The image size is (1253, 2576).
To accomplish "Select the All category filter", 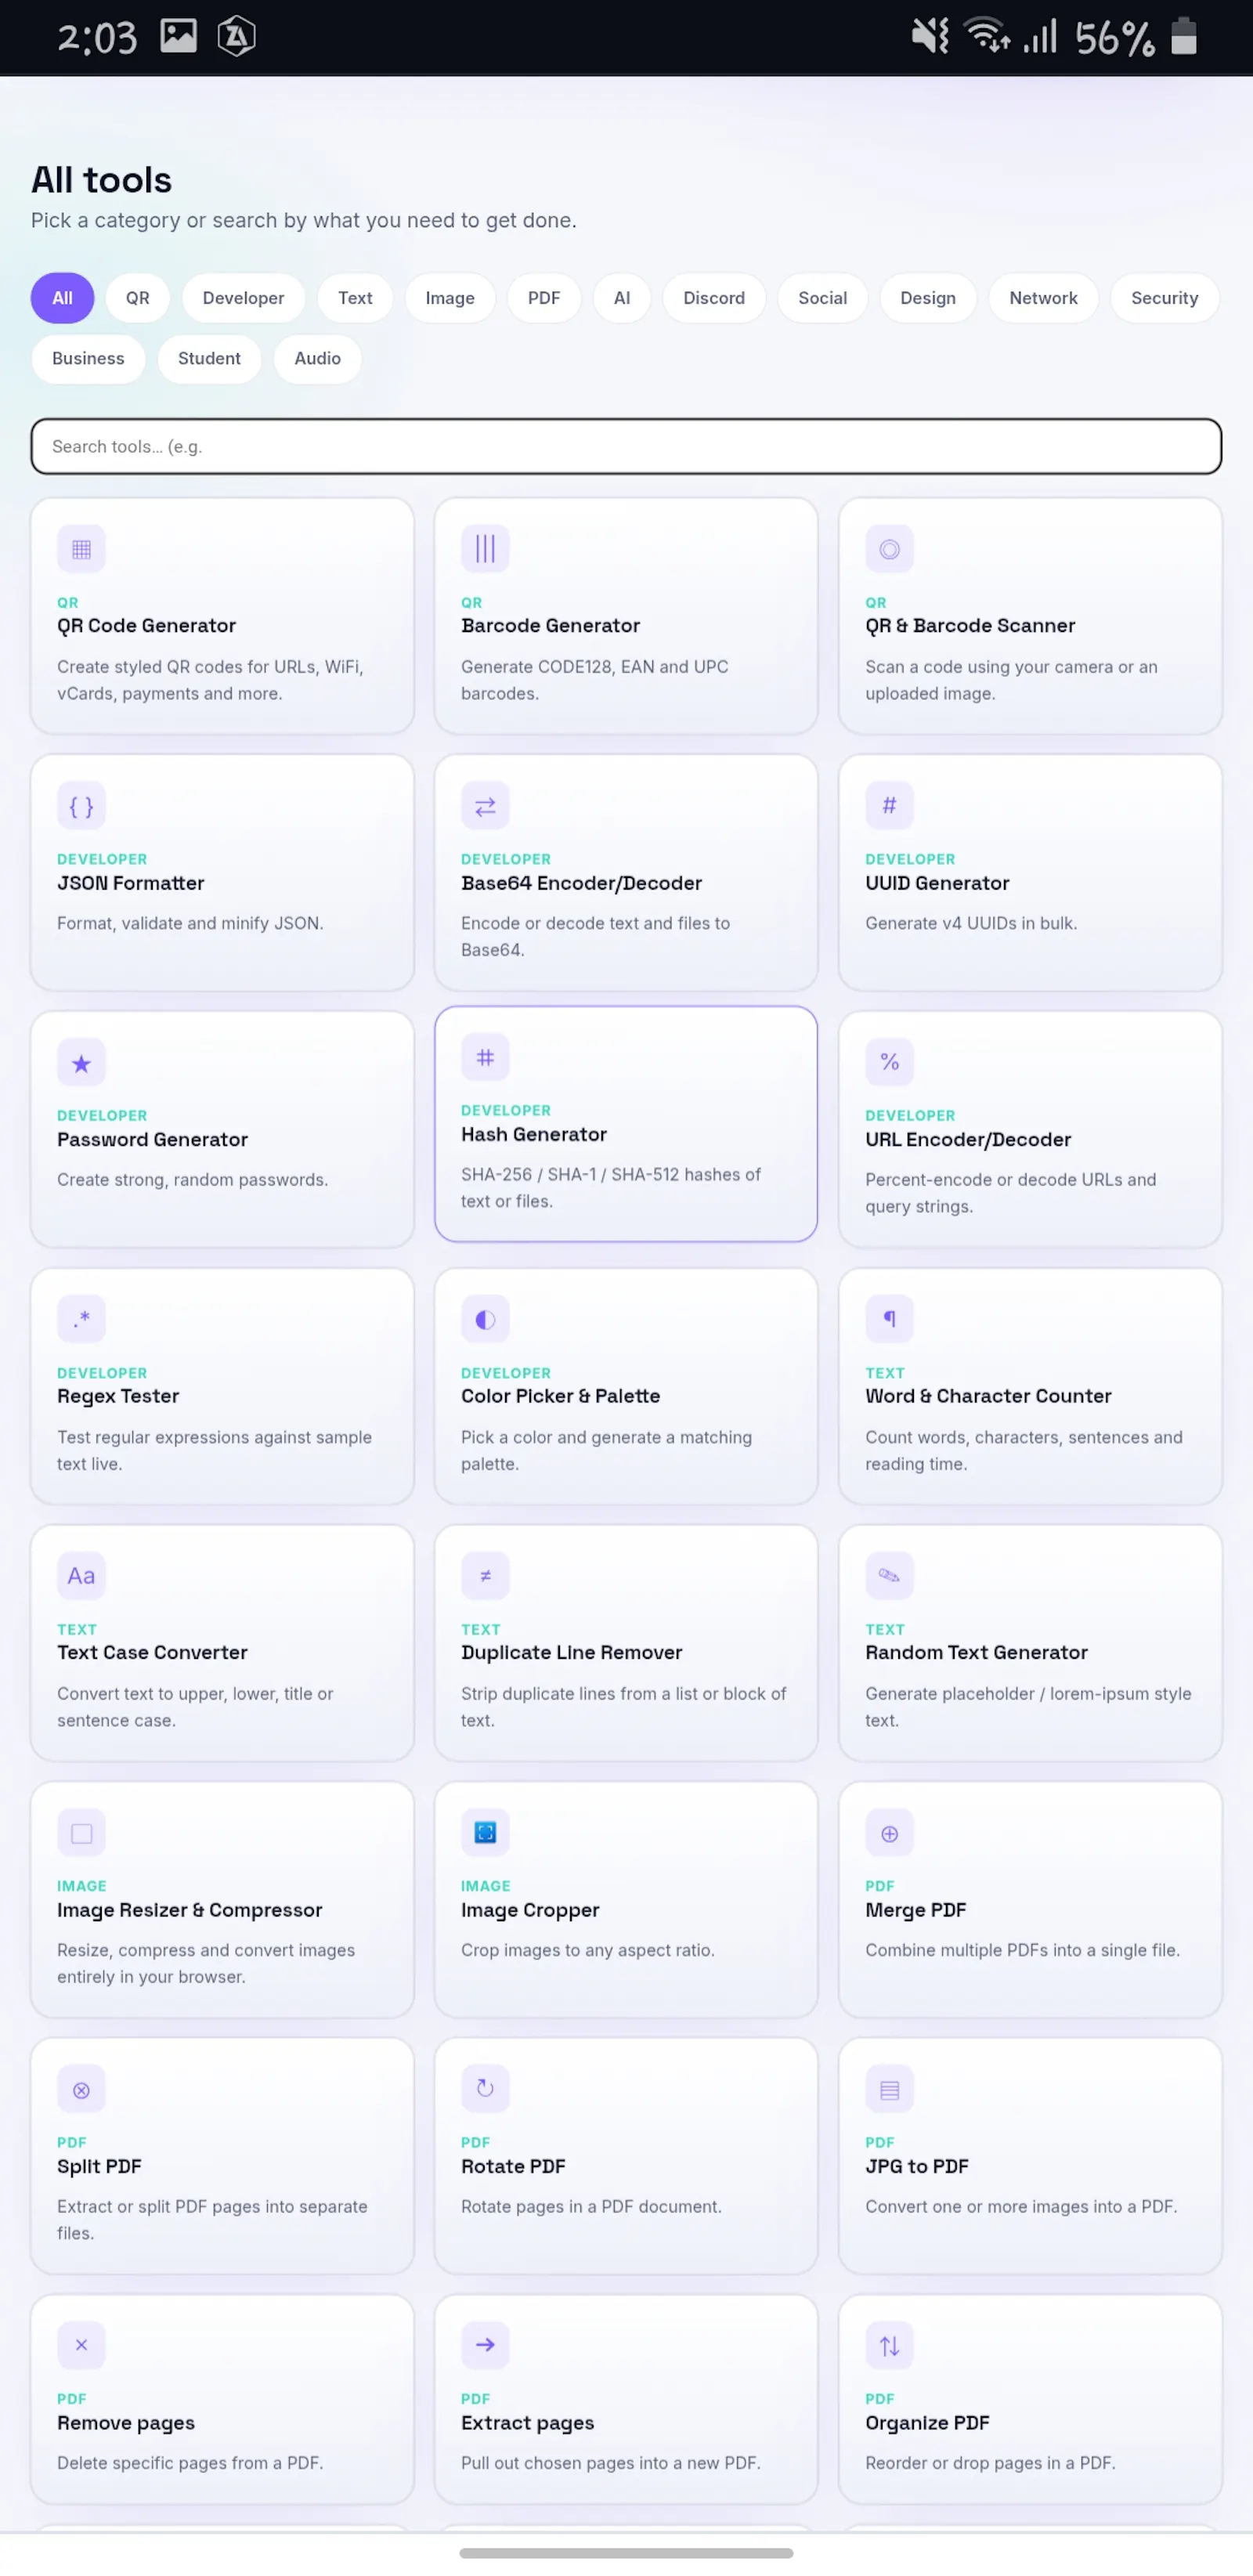I will [62, 298].
